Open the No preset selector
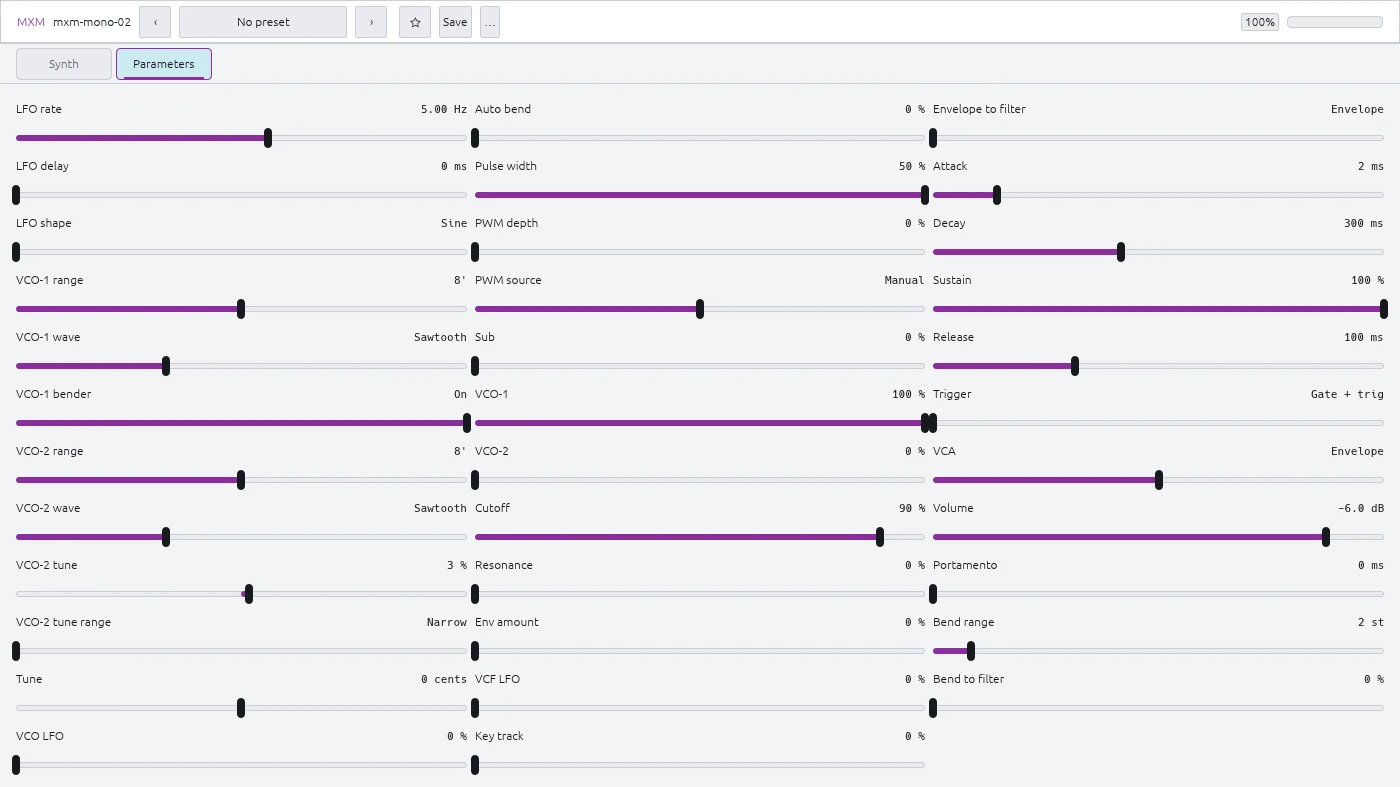This screenshot has height=787, width=1400. 263,22
